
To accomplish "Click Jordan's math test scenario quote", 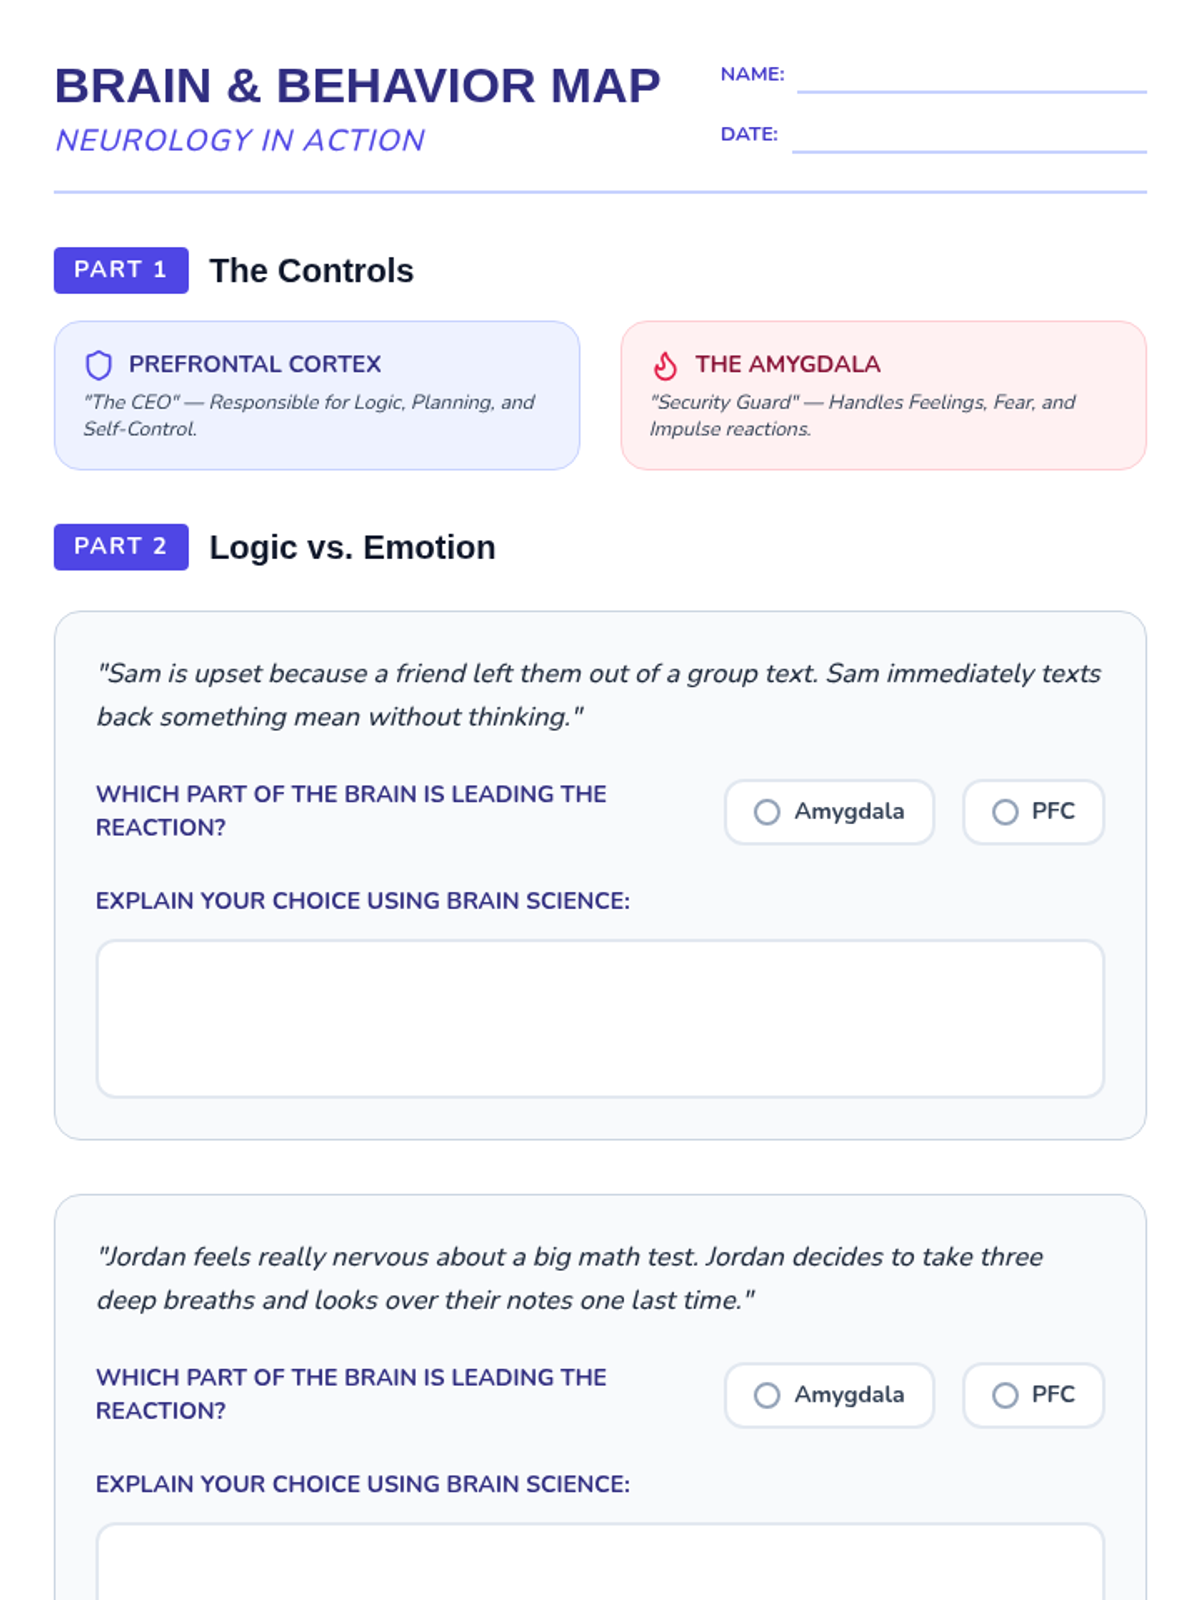I will (x=570, y=1278).
